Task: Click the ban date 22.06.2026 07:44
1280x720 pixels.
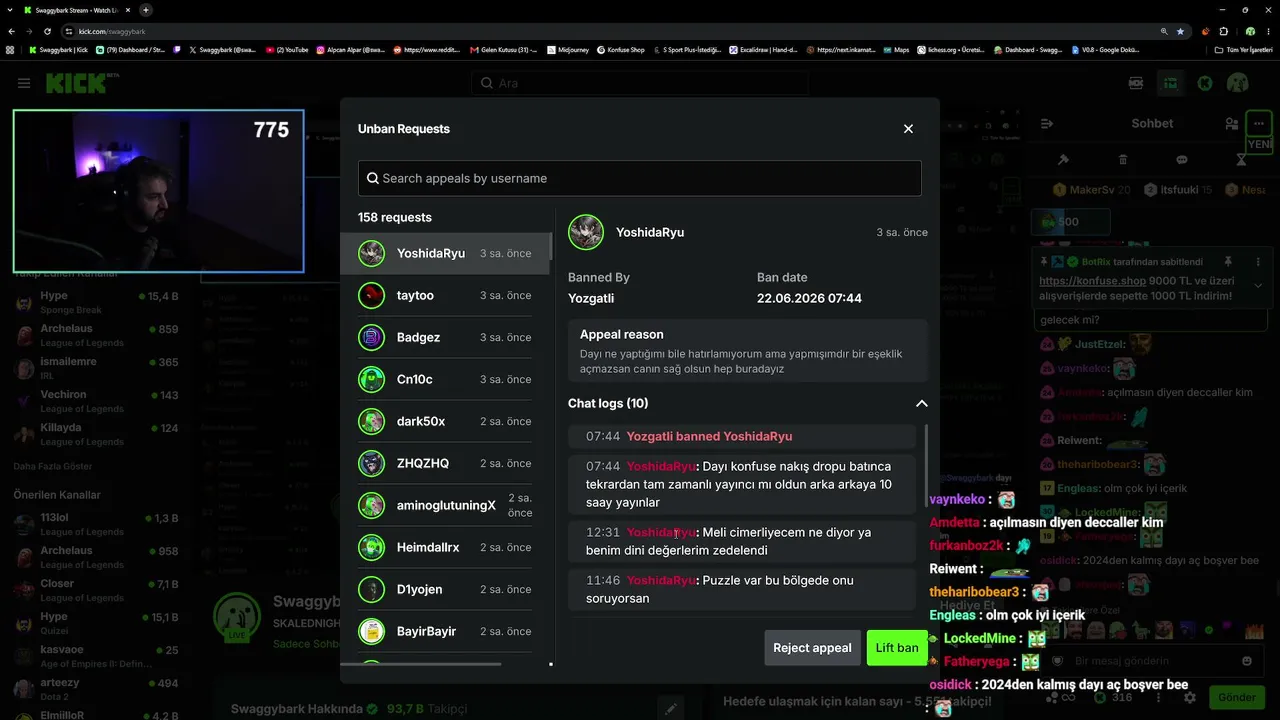Action: tap(809, 298)
